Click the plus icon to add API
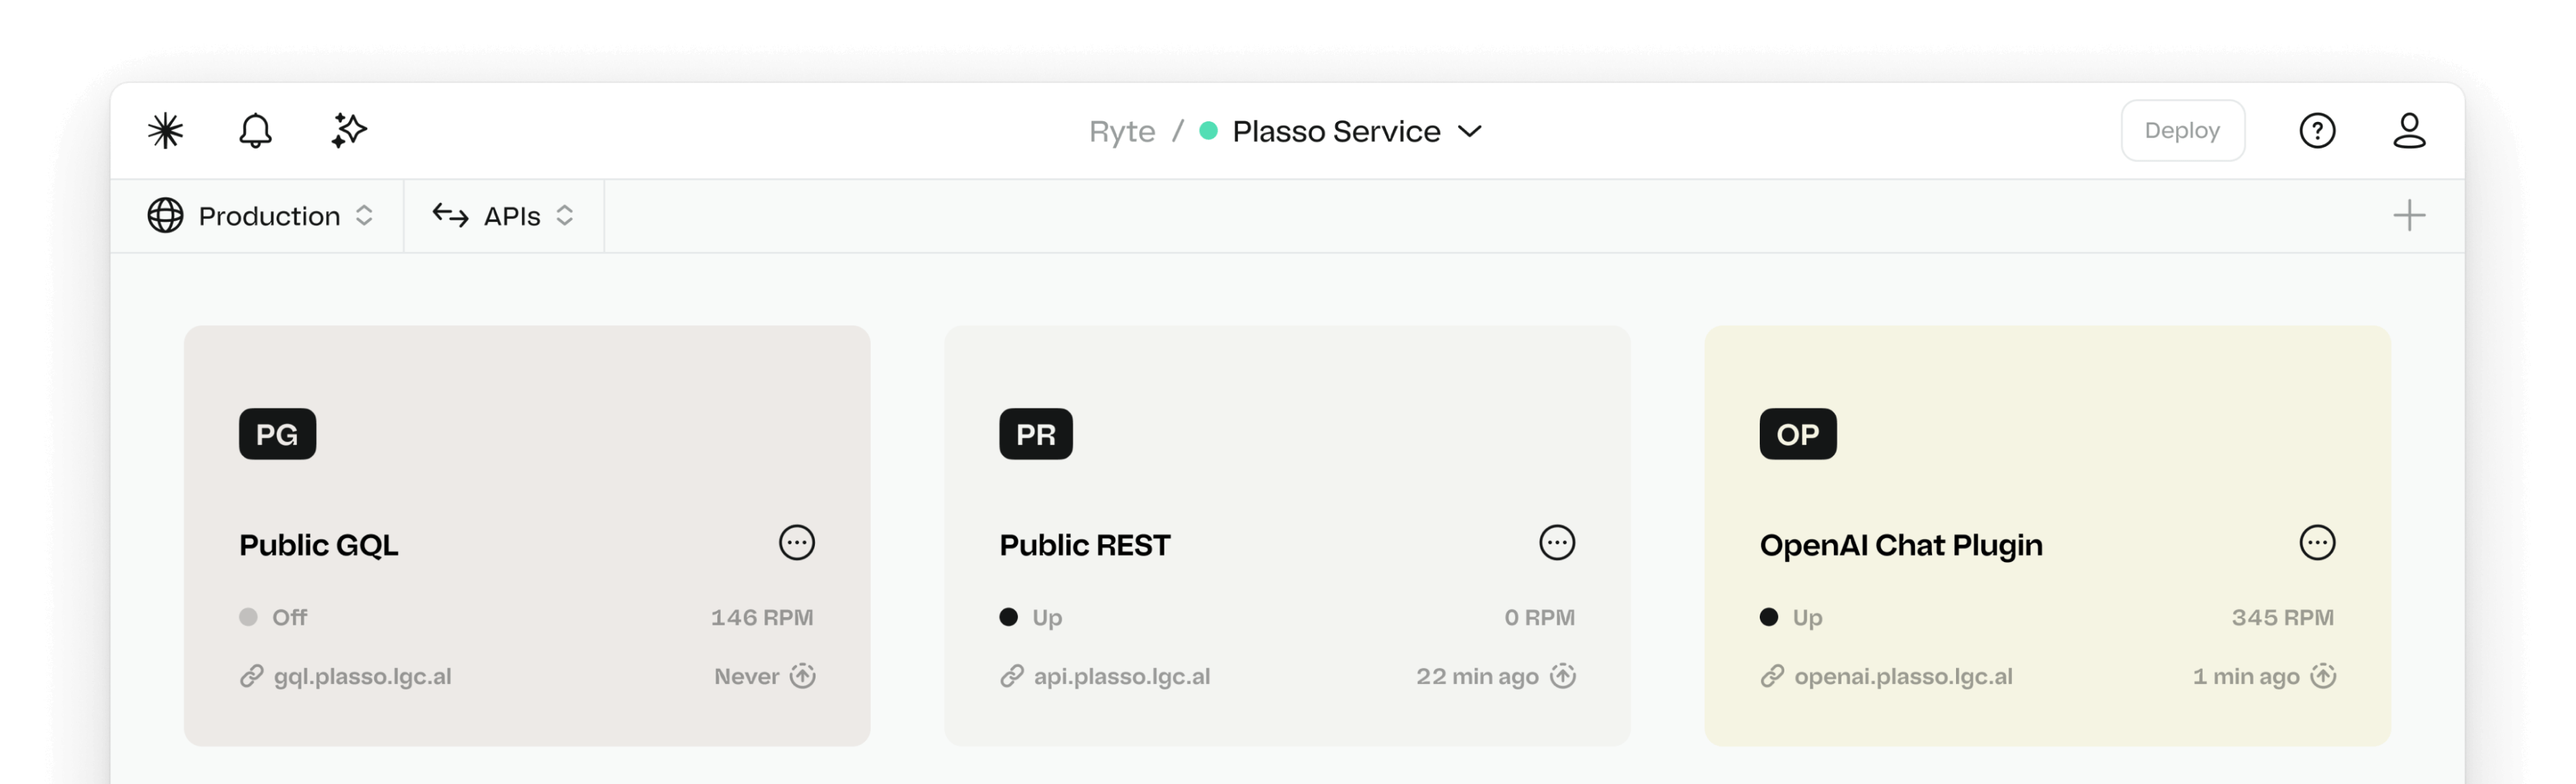The width and height of the screenshot is (2576, 784). [x=2408, y=216]
